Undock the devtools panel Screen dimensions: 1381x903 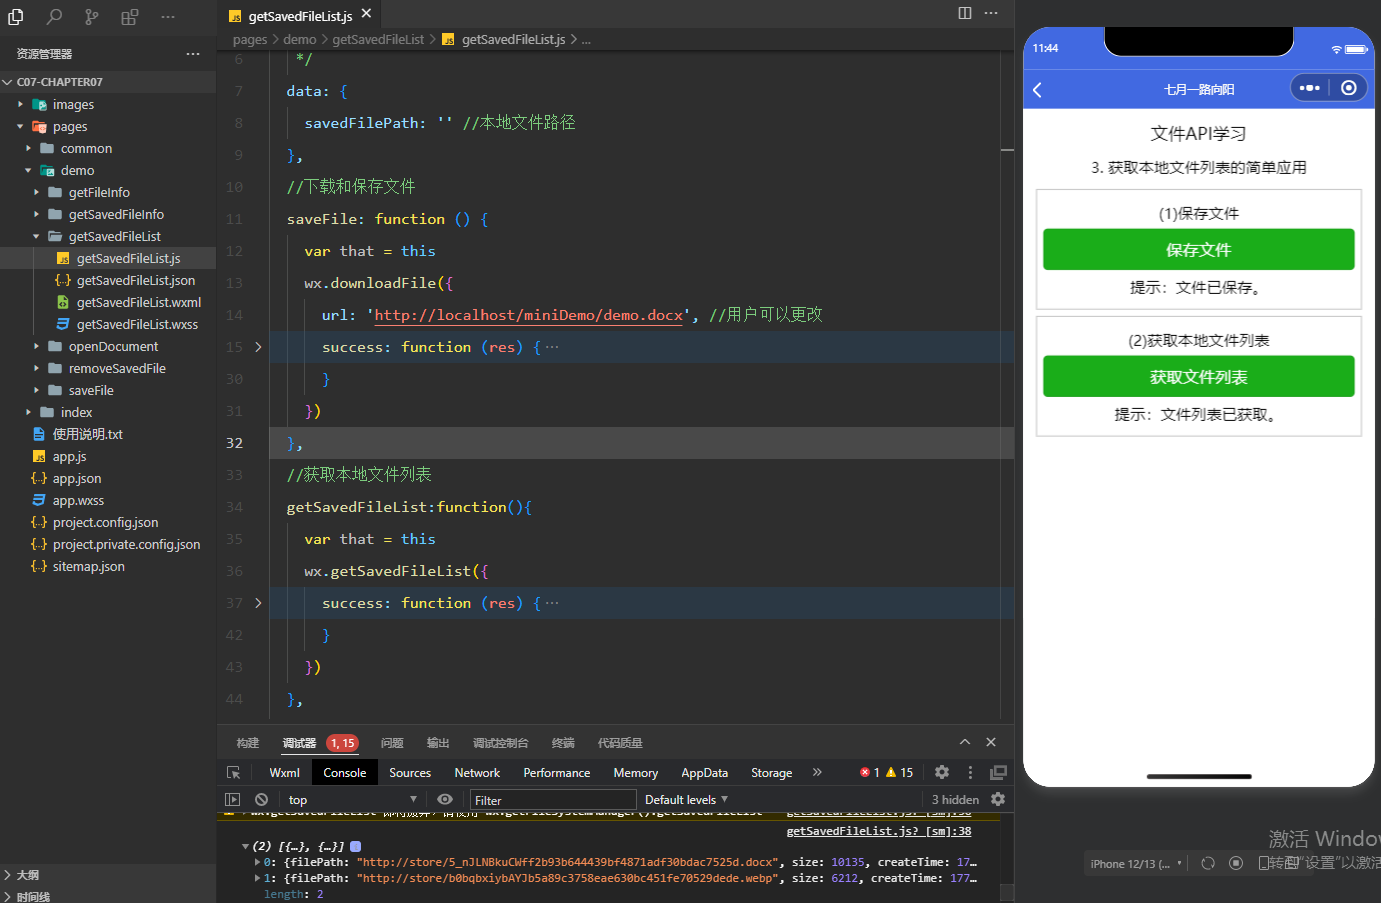point(998,772)
